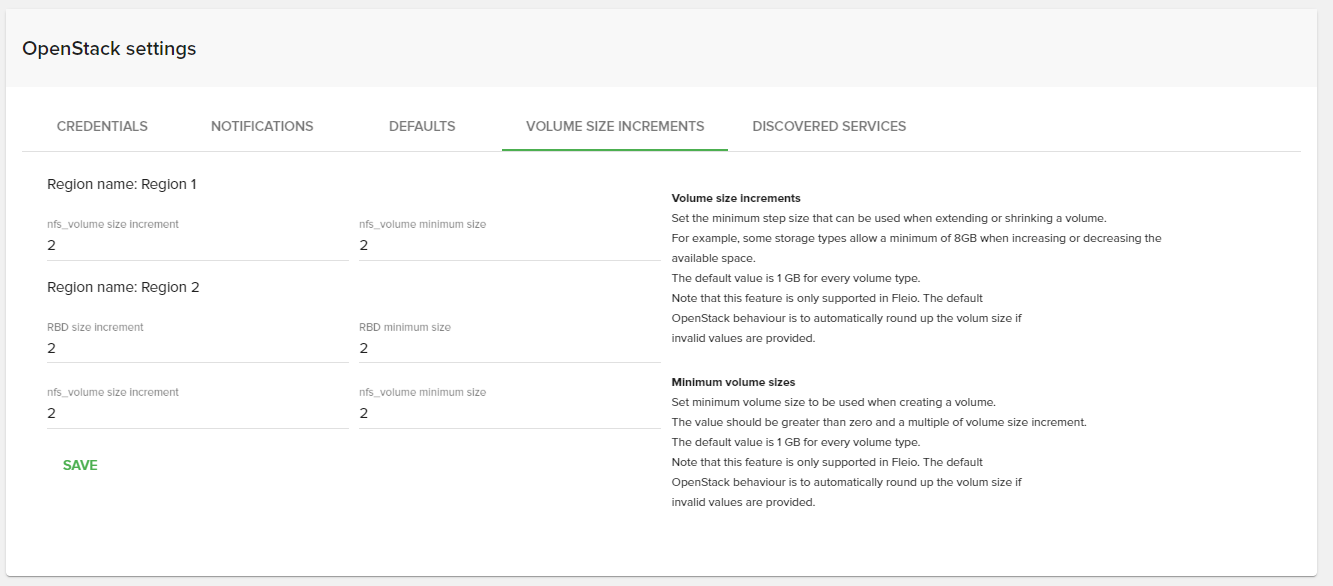The image size is (1333, 586).
Task: Save the volume size settings
Action: (80, 465)
